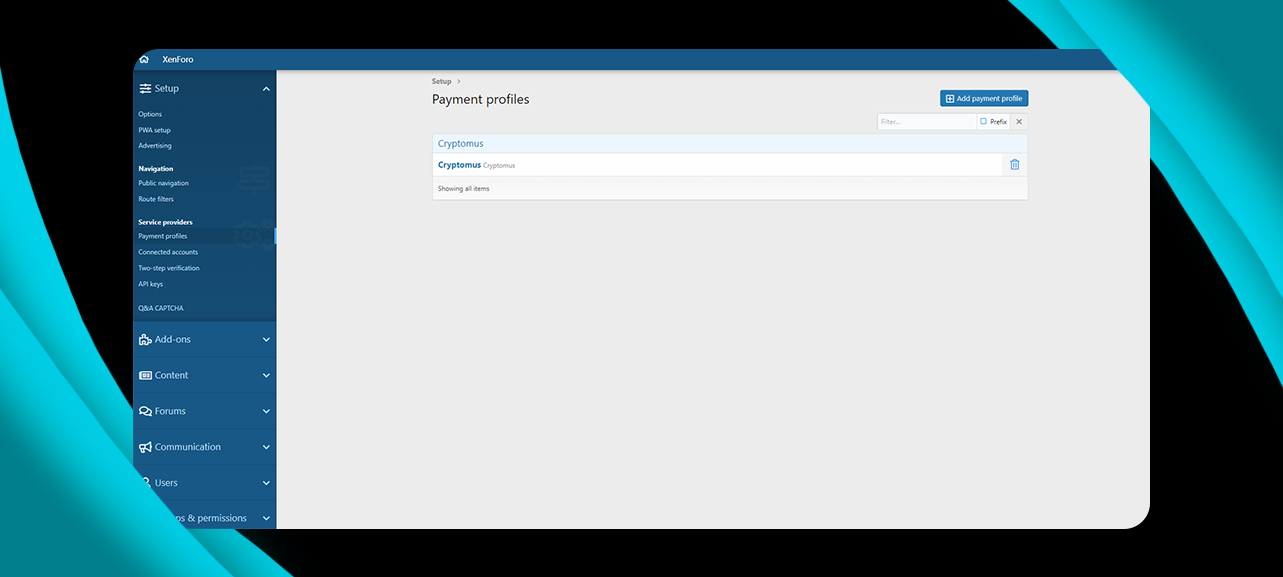Expand the Users section chevron
Image resolution: width=1283 pixels, height=577 pixels.
[x=266, y=483]
